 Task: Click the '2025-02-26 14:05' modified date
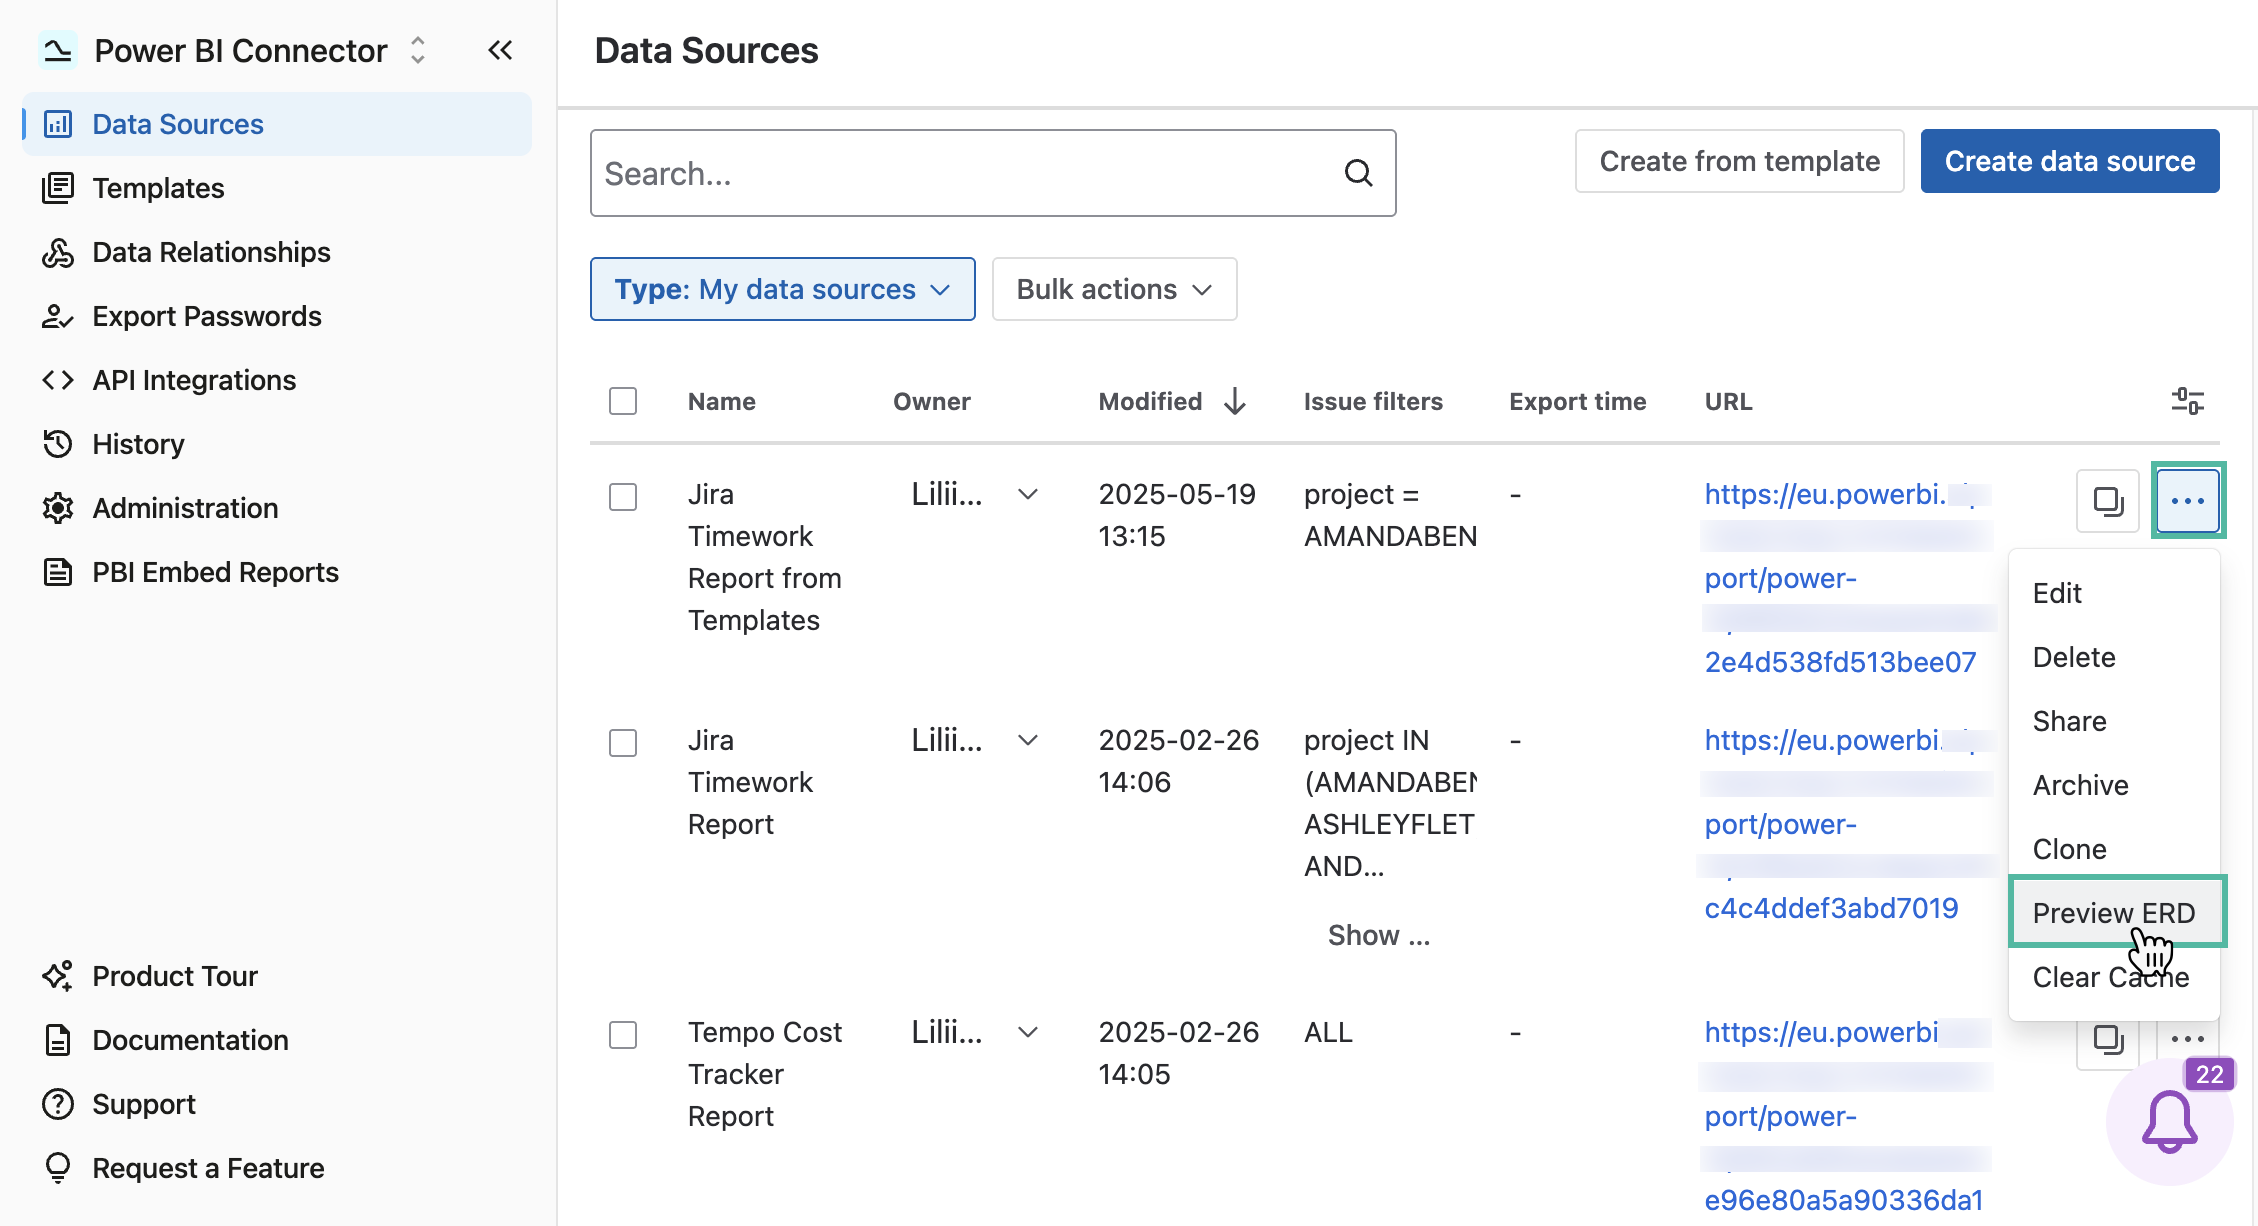coord(1178,1053)
